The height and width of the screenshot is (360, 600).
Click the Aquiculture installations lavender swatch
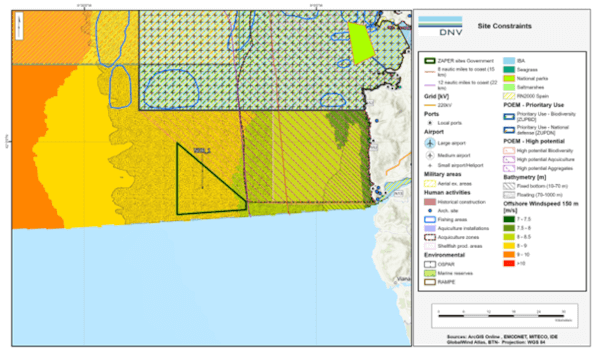tap(430, 228)
